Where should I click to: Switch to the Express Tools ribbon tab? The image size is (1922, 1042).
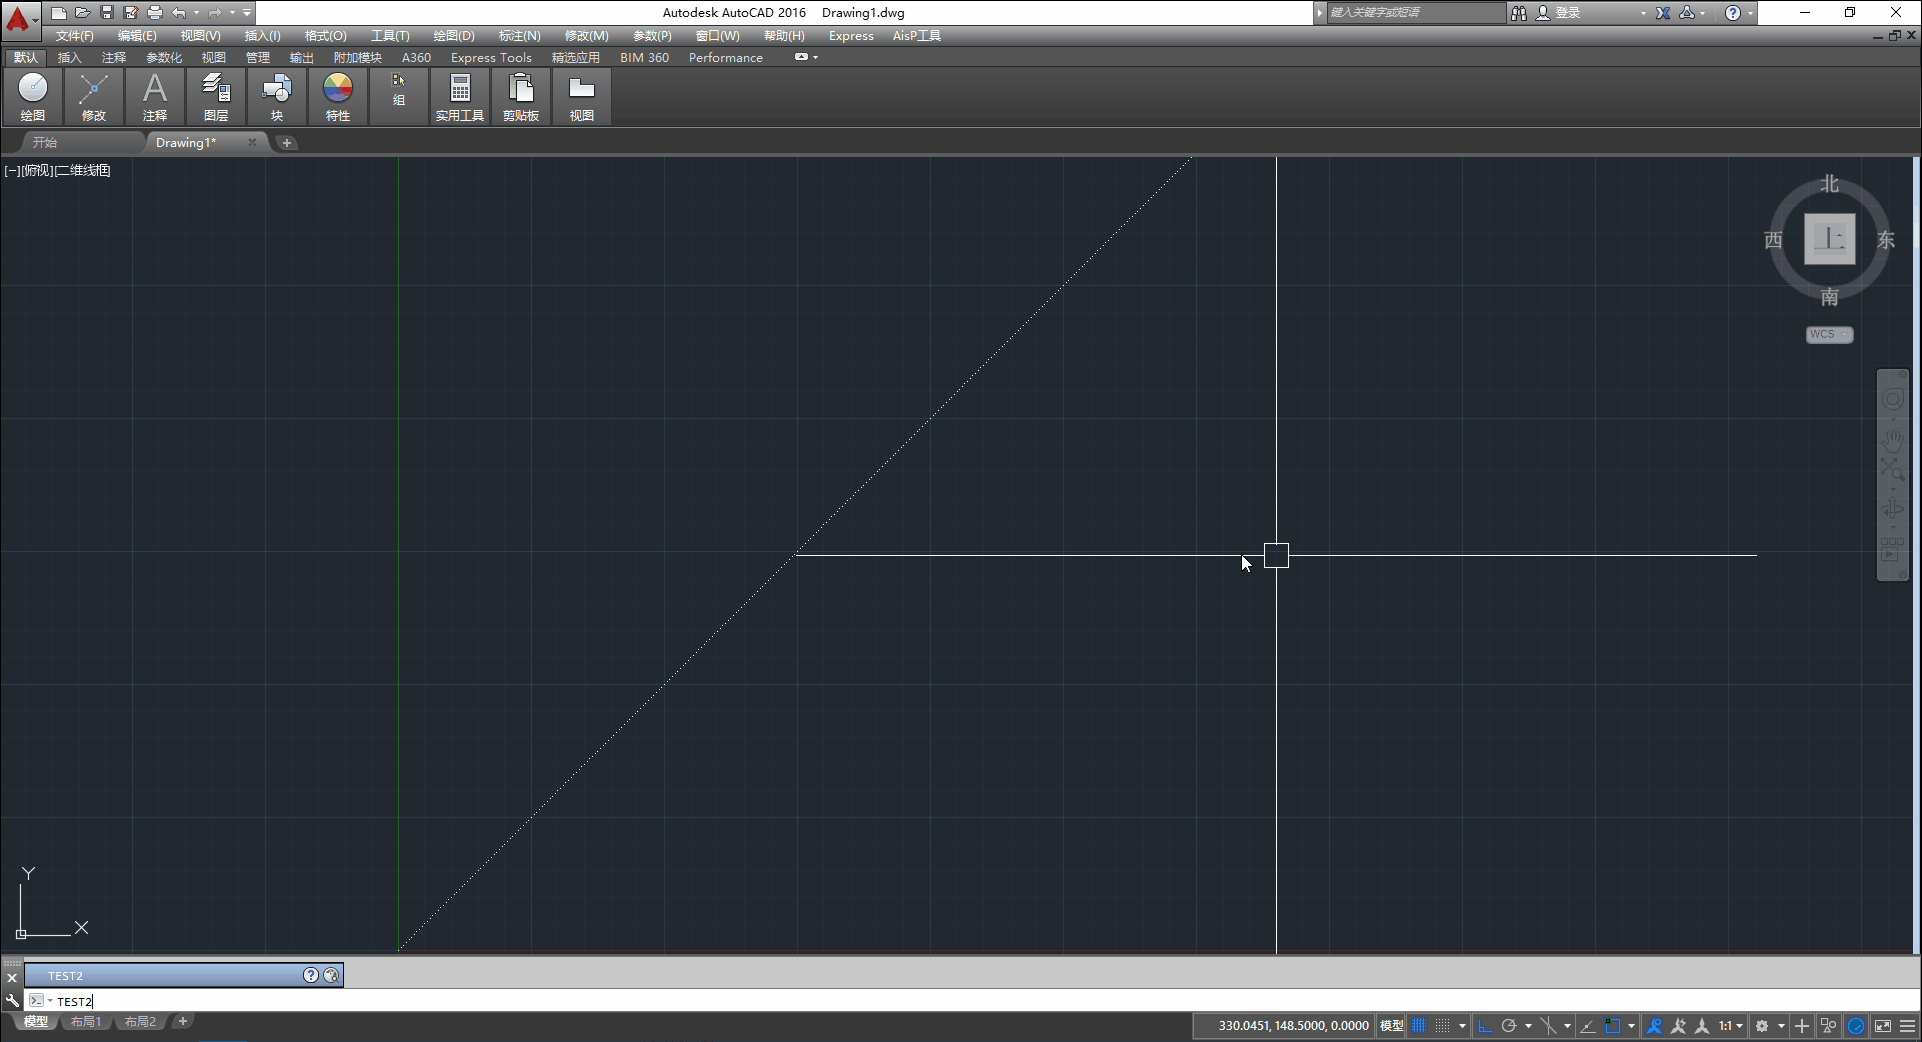point(491,58)
